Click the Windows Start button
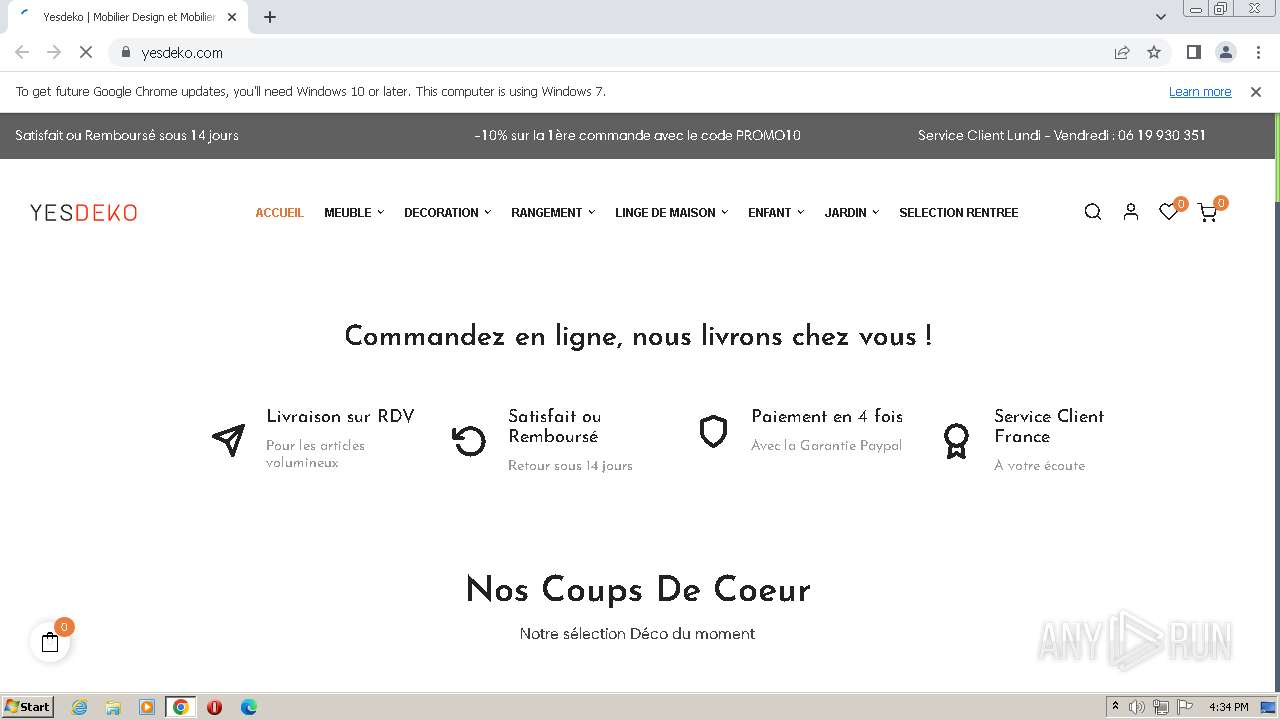 click(x=27, y=706)
